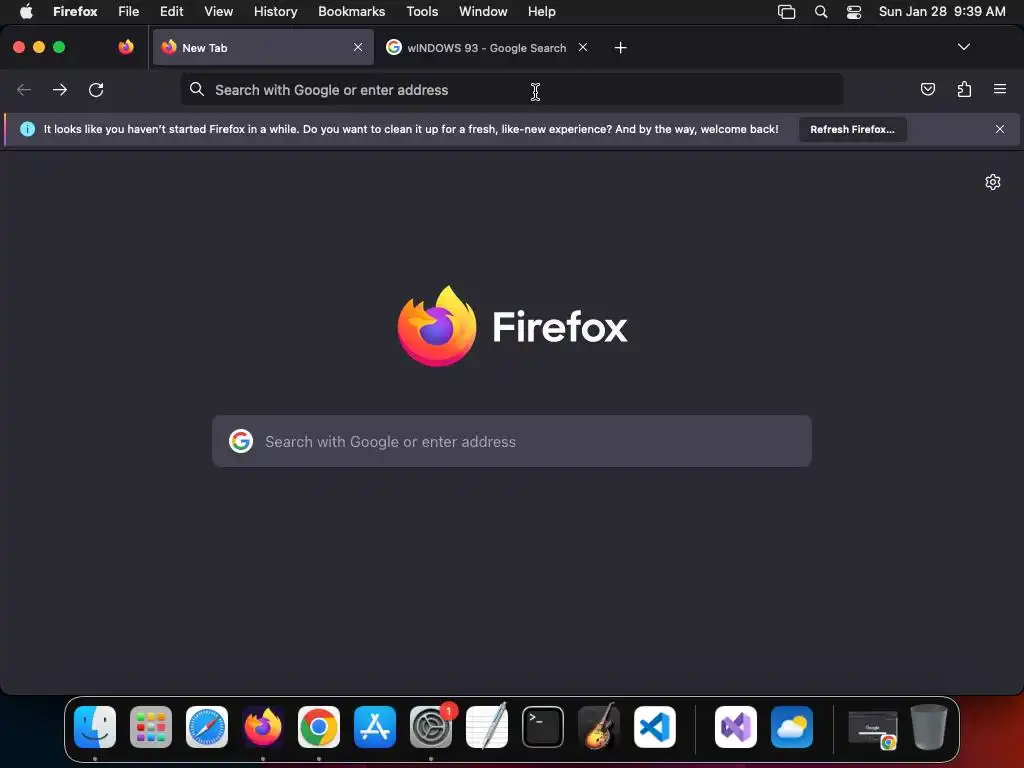Open Safari from the Dock
1024x768 pixels.
(207, 727)
